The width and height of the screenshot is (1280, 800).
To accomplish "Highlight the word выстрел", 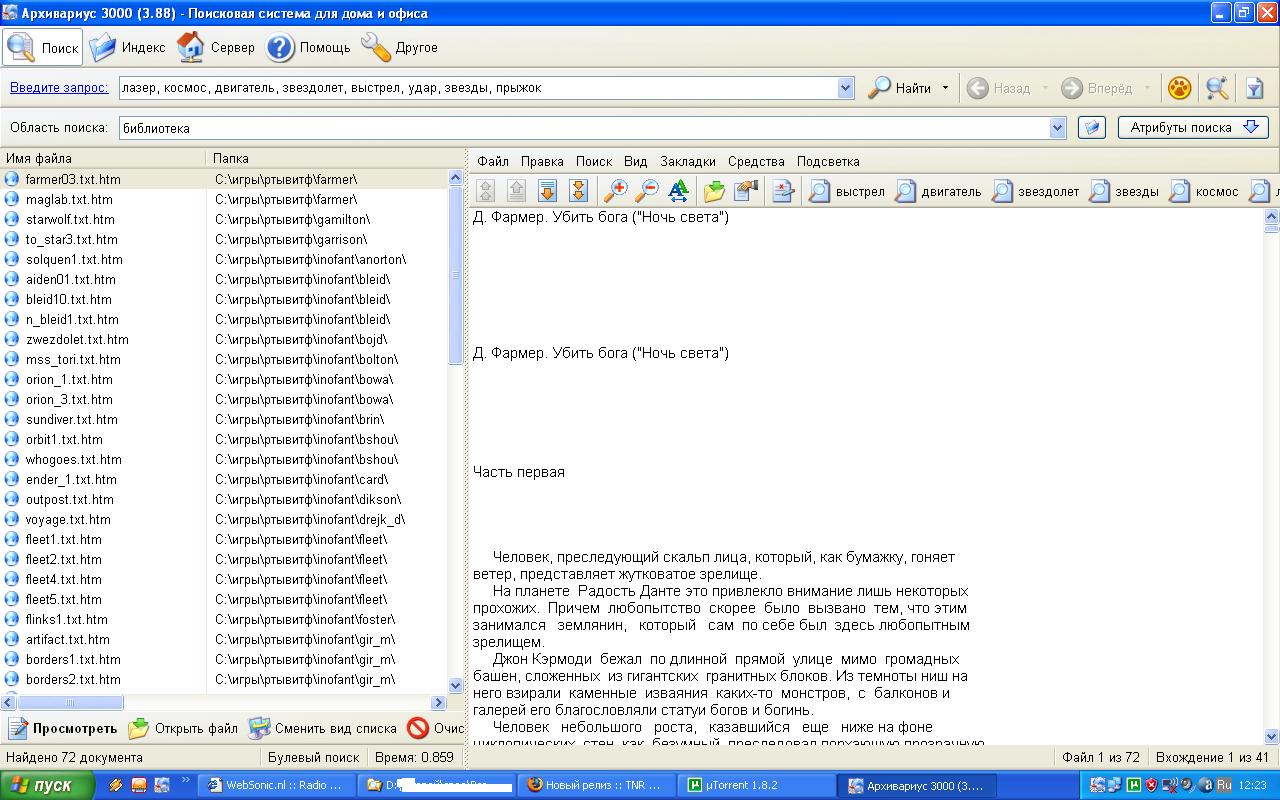I will 847,191.
